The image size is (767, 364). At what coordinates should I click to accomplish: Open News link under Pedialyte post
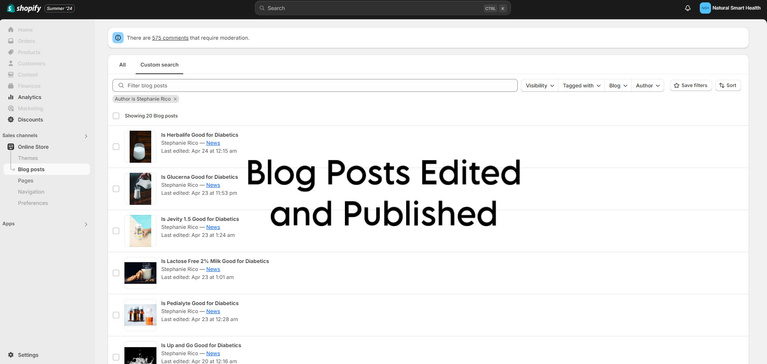[x=213, y=311]
